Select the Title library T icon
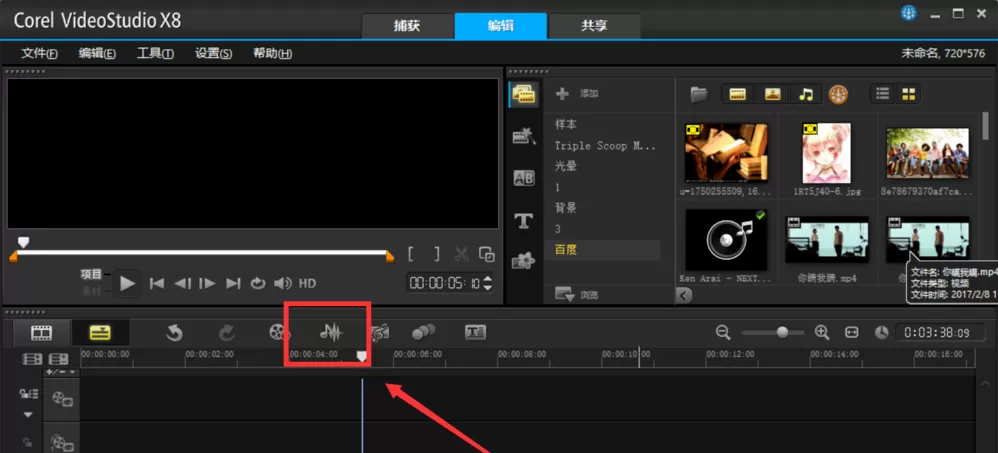 coord(523,220)
